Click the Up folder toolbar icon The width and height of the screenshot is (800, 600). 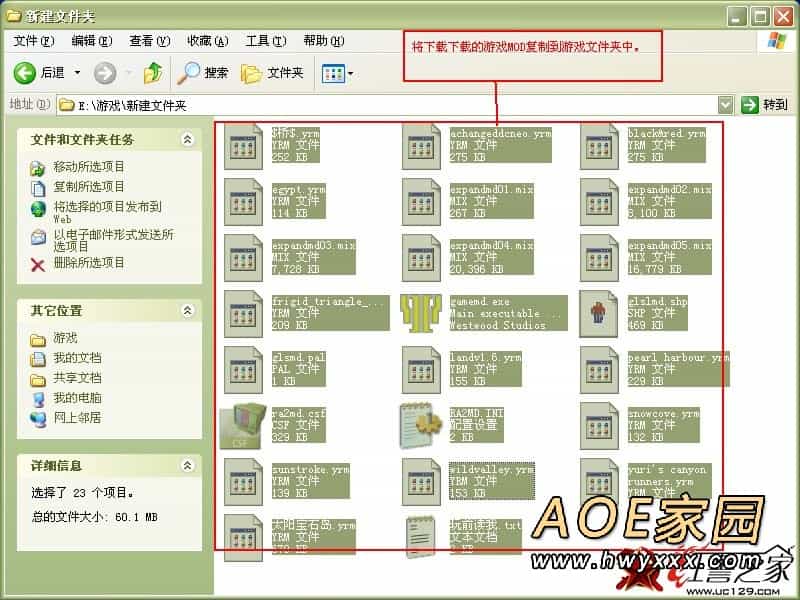point(153,72)
